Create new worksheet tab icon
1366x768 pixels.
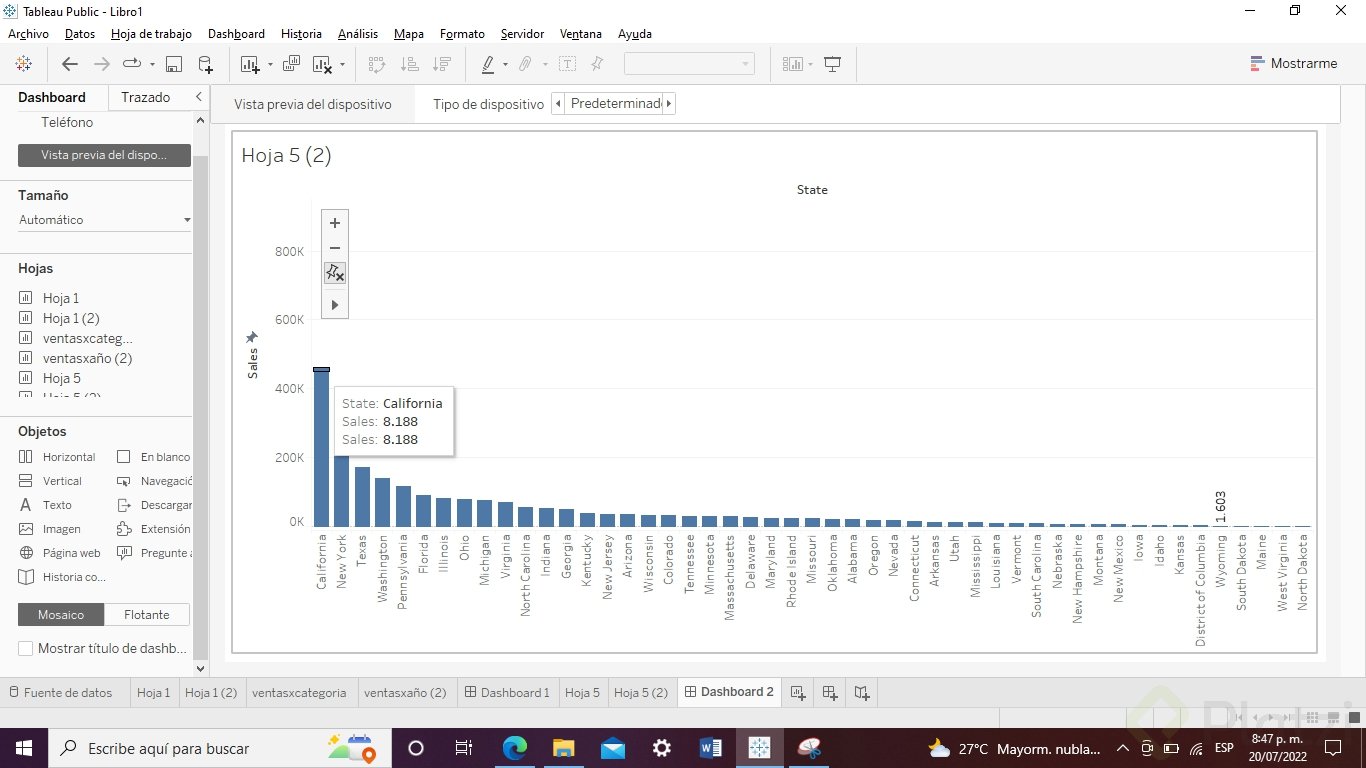pyautogui.click(x=797, y=692)
